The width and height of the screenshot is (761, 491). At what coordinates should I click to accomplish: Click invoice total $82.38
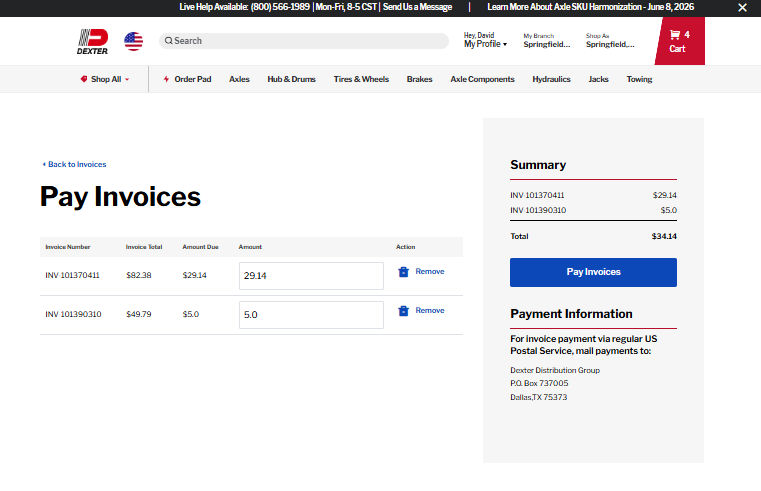[139, 276]
